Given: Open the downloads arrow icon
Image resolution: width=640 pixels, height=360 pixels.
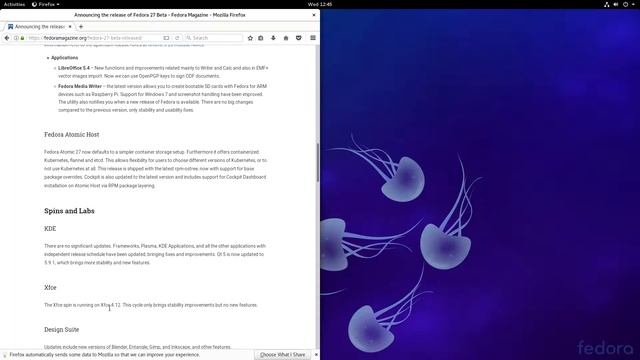Looking at the screenshot, I should [273, 38].
